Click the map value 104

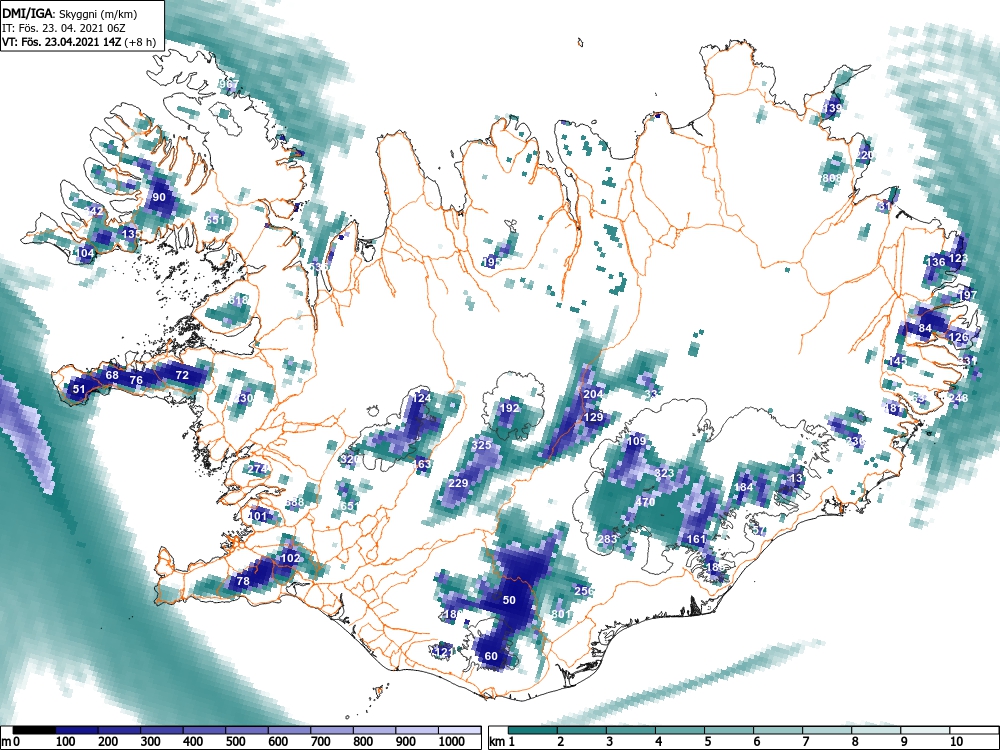85,253
